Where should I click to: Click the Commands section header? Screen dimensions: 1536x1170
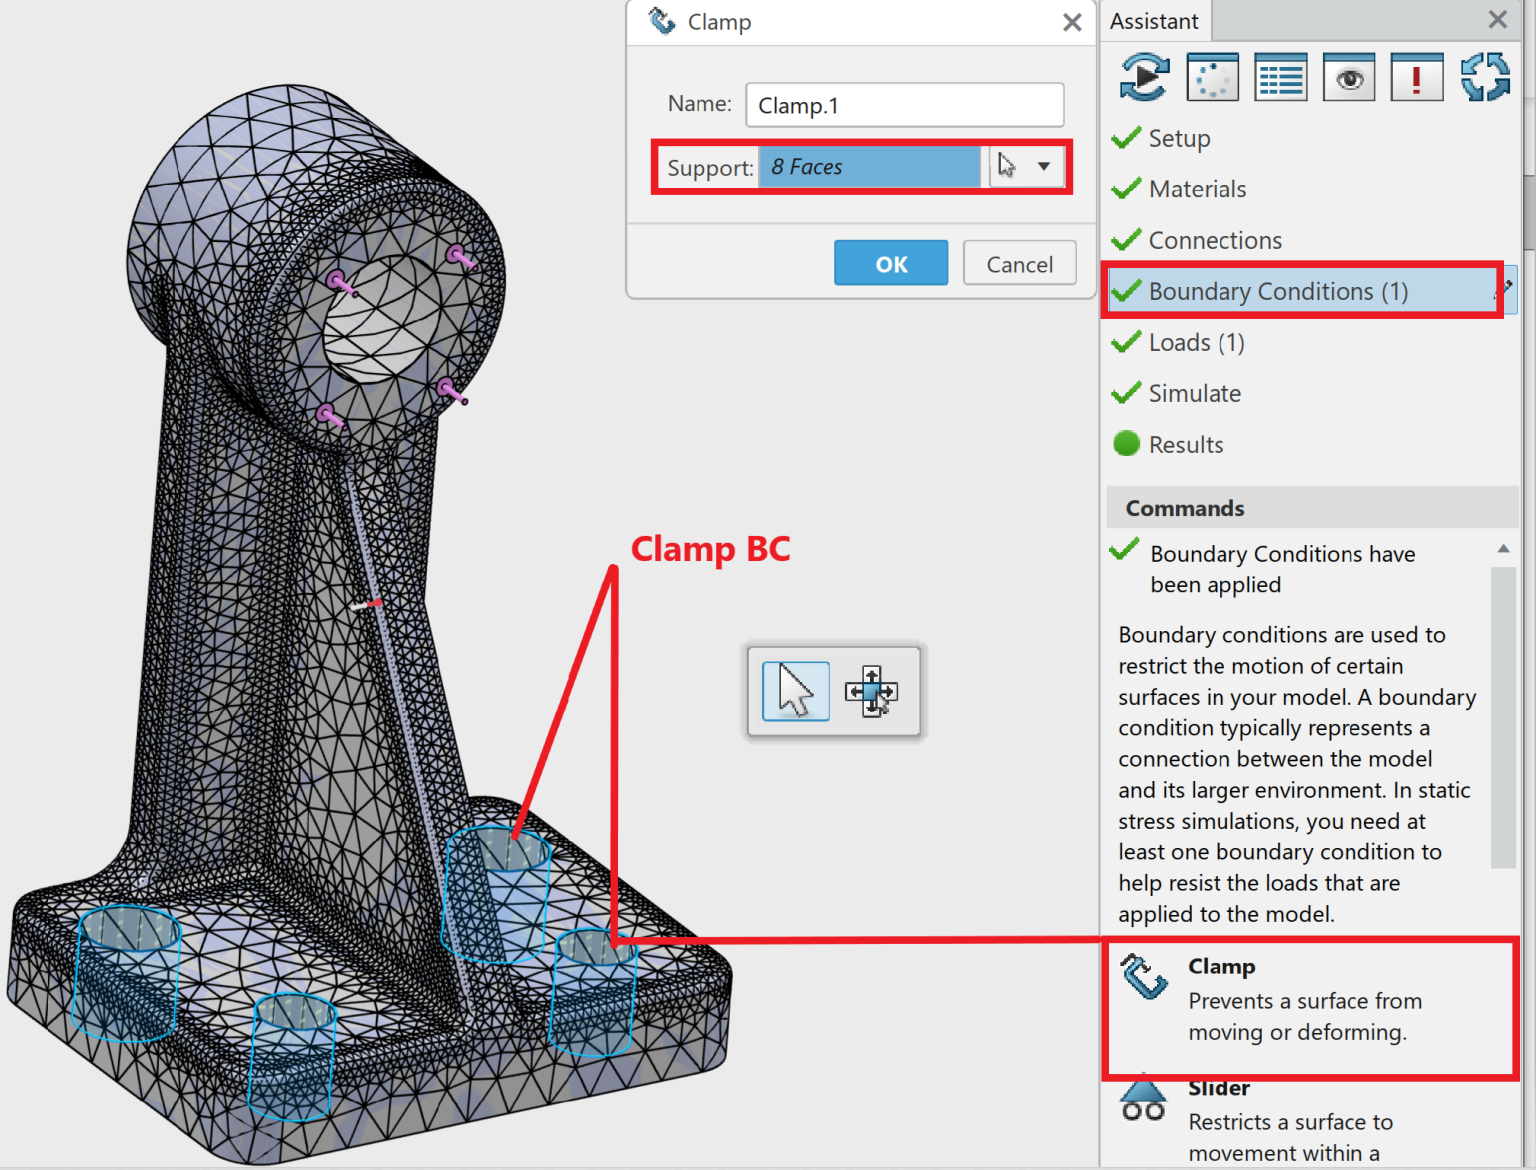[x=1312, y=508]
